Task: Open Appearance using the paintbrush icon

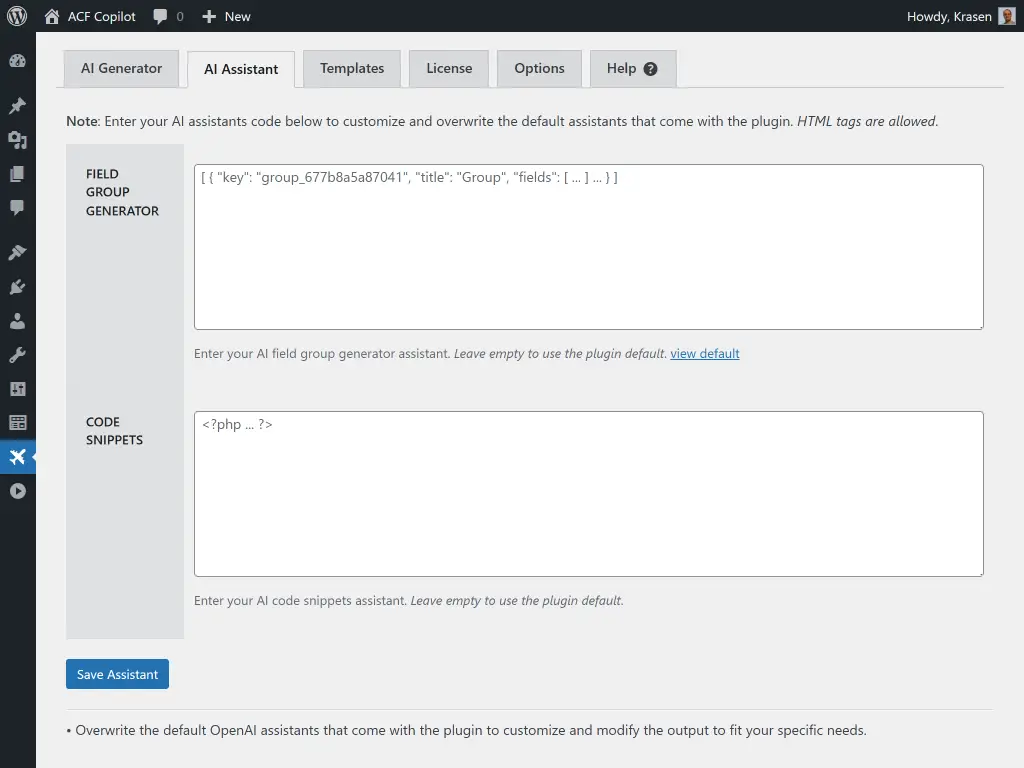Action: [x=17, y=252]
